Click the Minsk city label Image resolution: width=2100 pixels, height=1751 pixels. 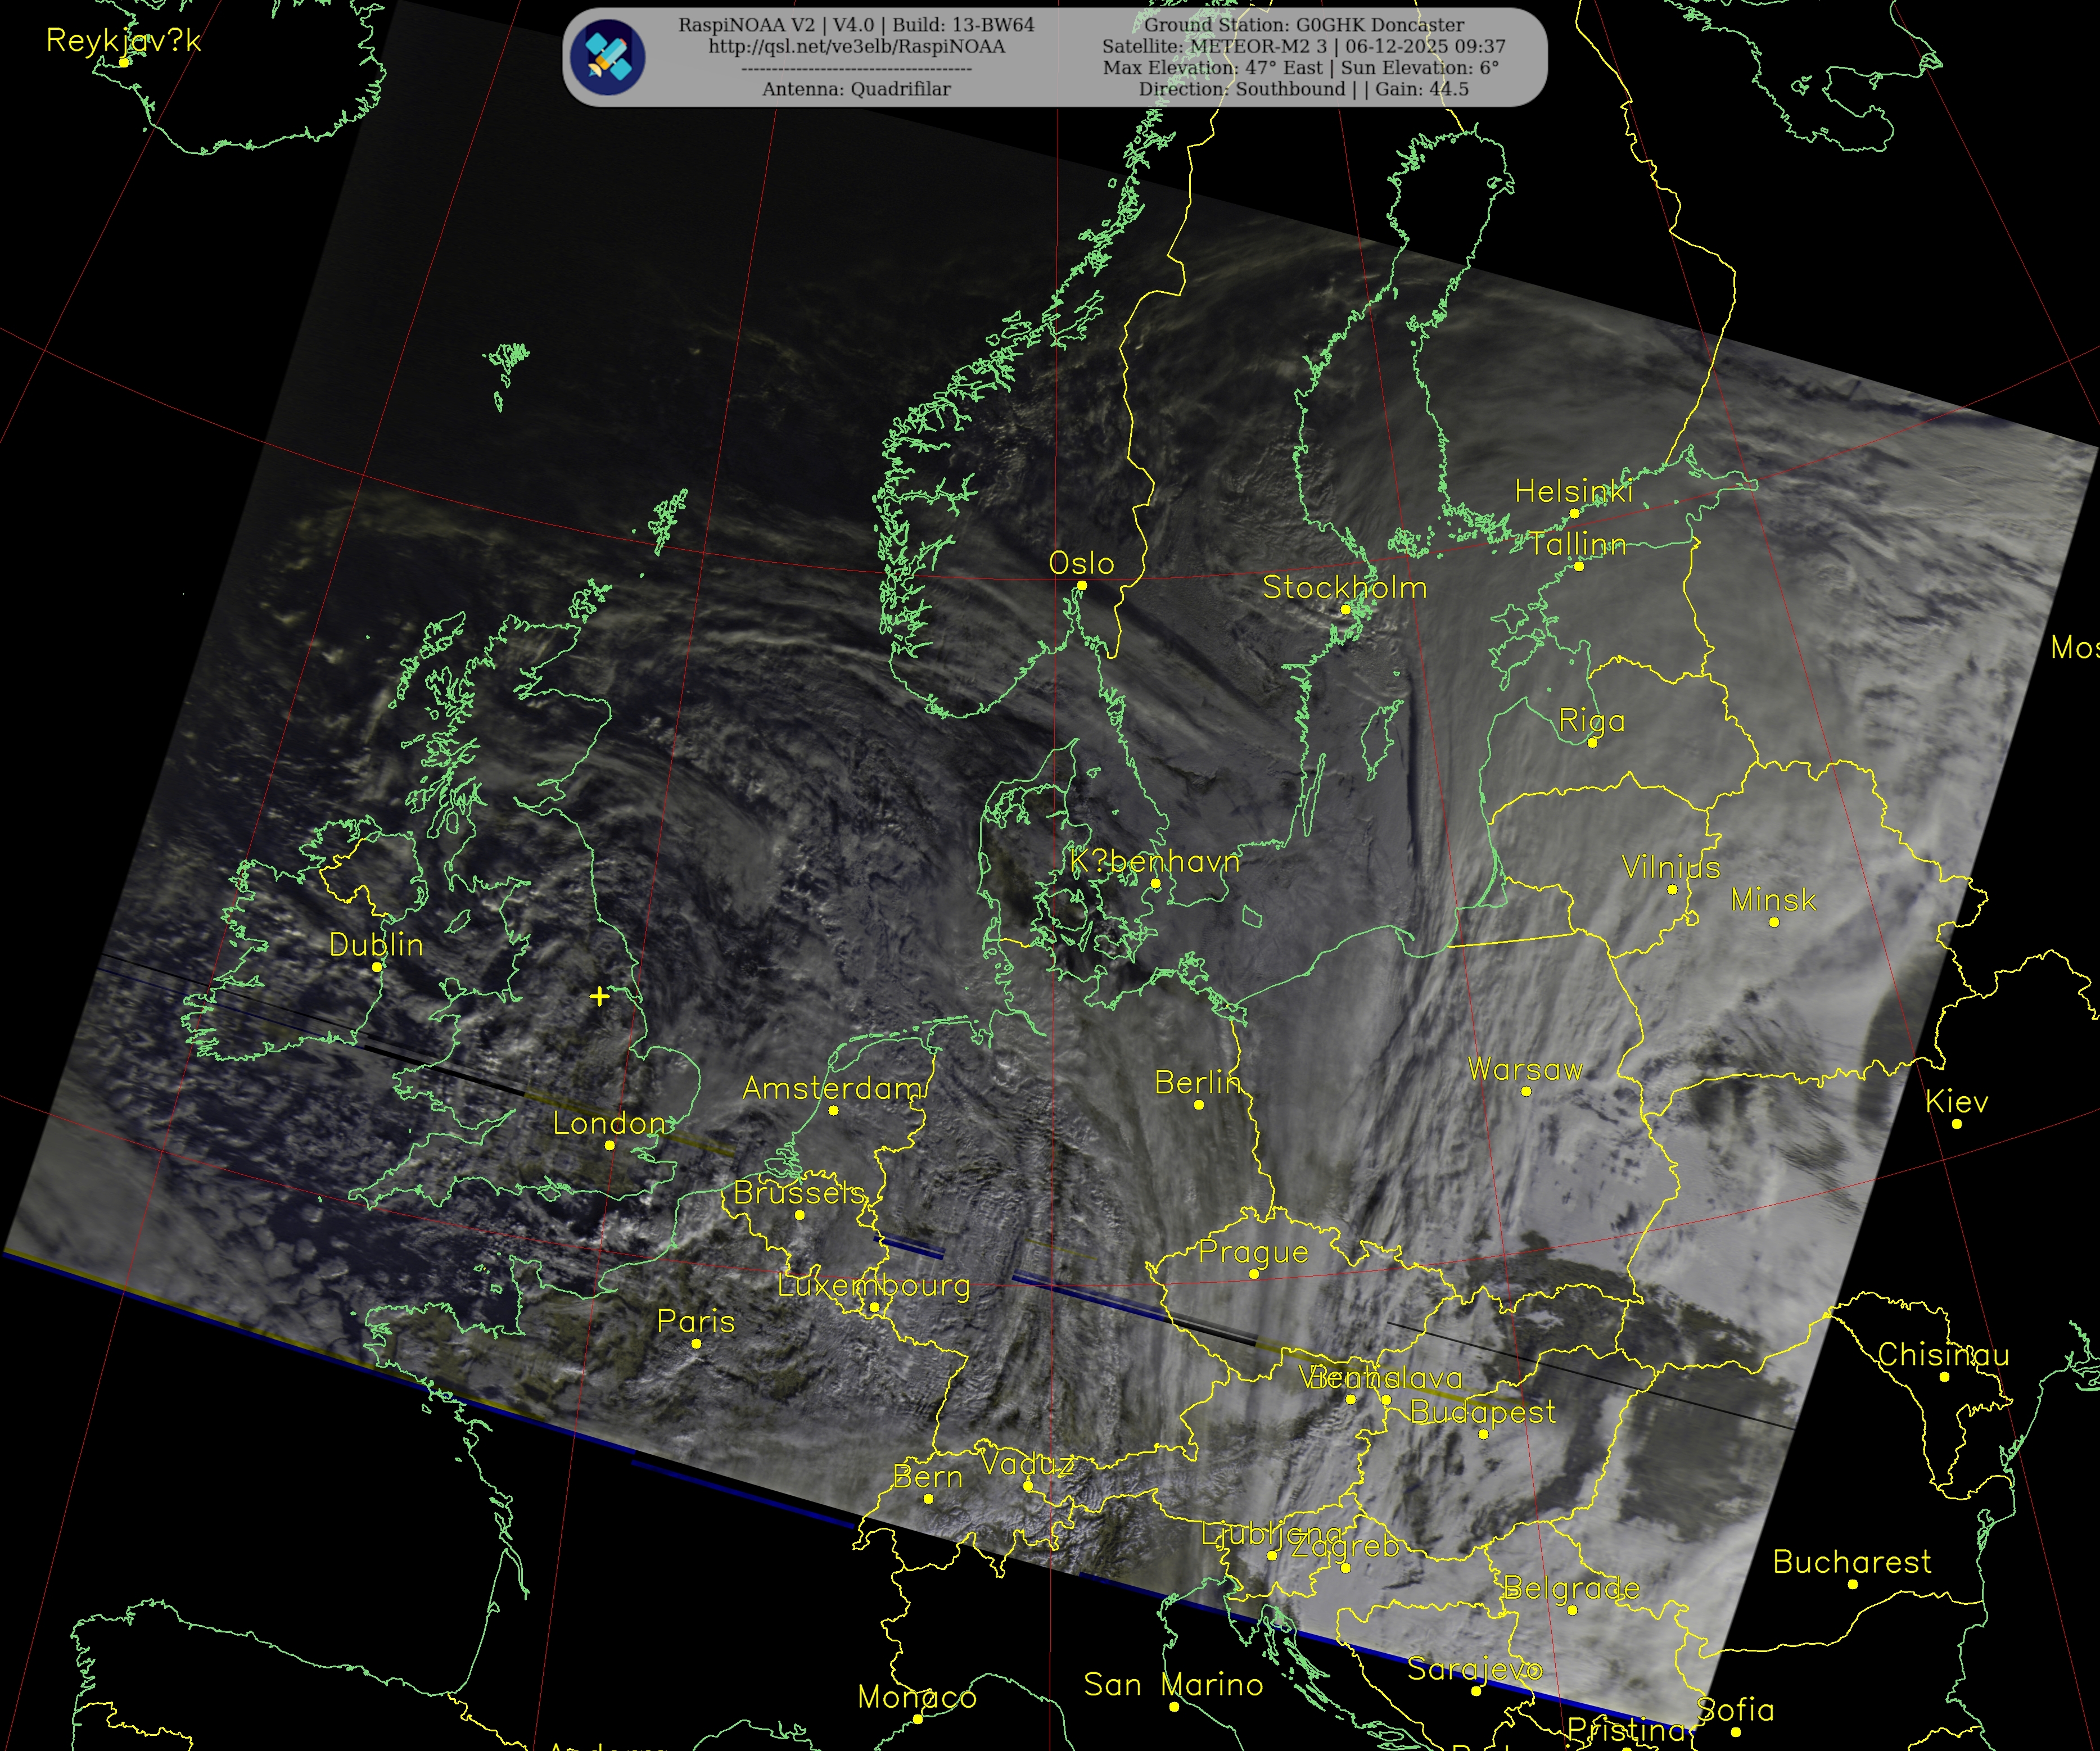coord(1773,900)
